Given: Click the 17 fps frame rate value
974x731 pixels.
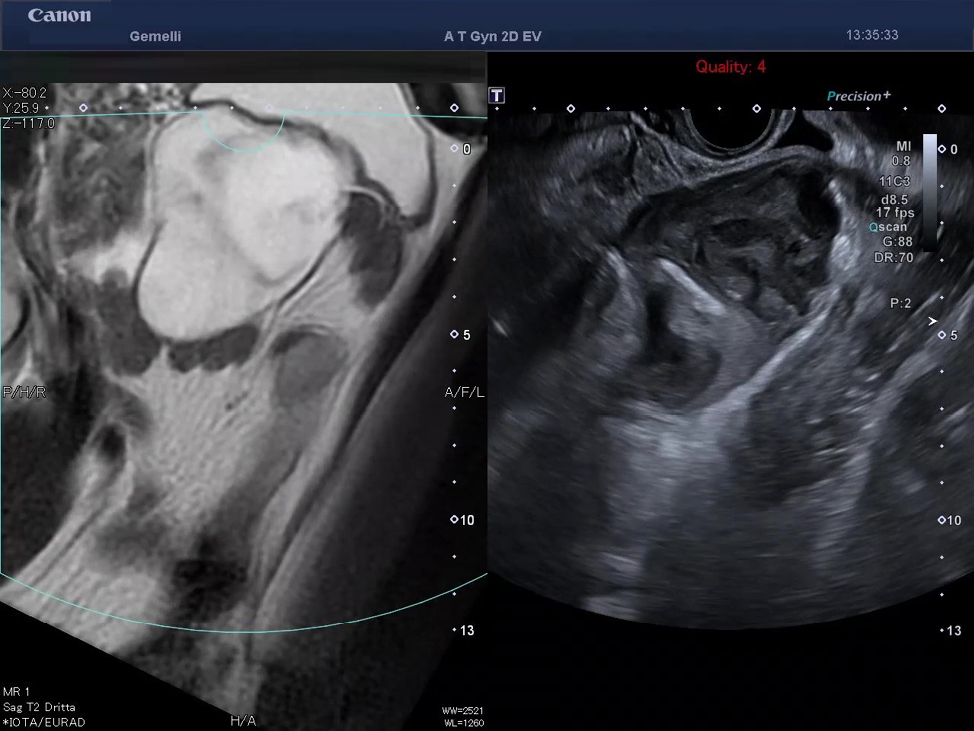Looking at the screenshot, I should coord(894,212).
